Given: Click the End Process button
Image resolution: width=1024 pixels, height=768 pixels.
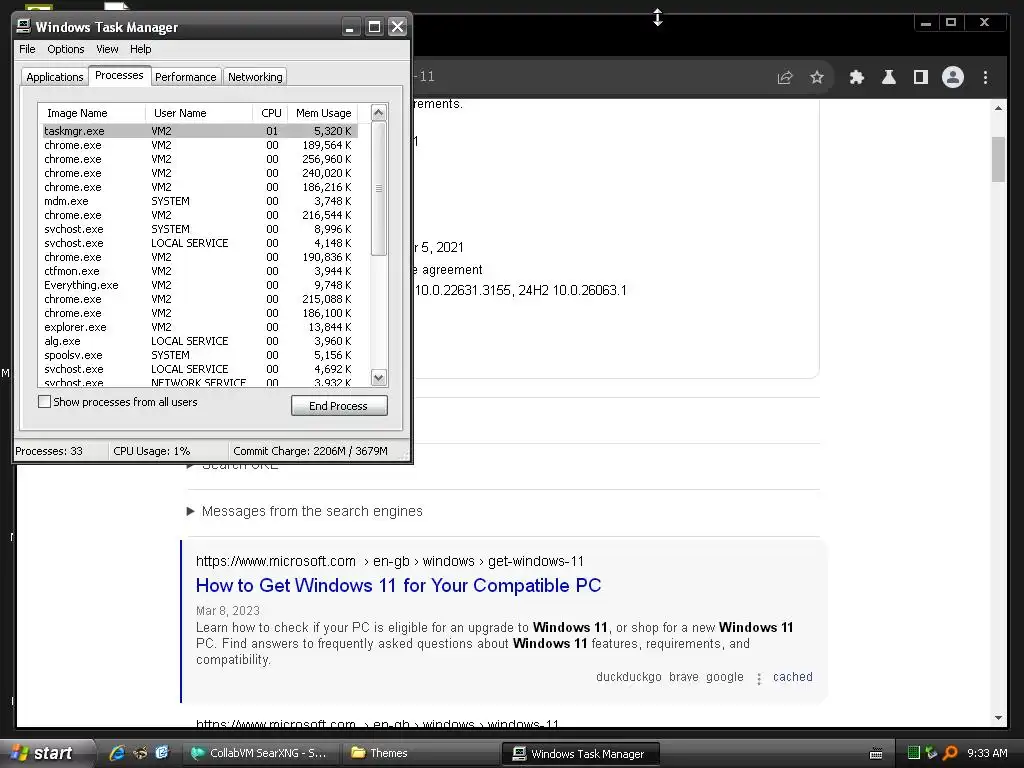Looking at the screenshot, I should [339, 406].
